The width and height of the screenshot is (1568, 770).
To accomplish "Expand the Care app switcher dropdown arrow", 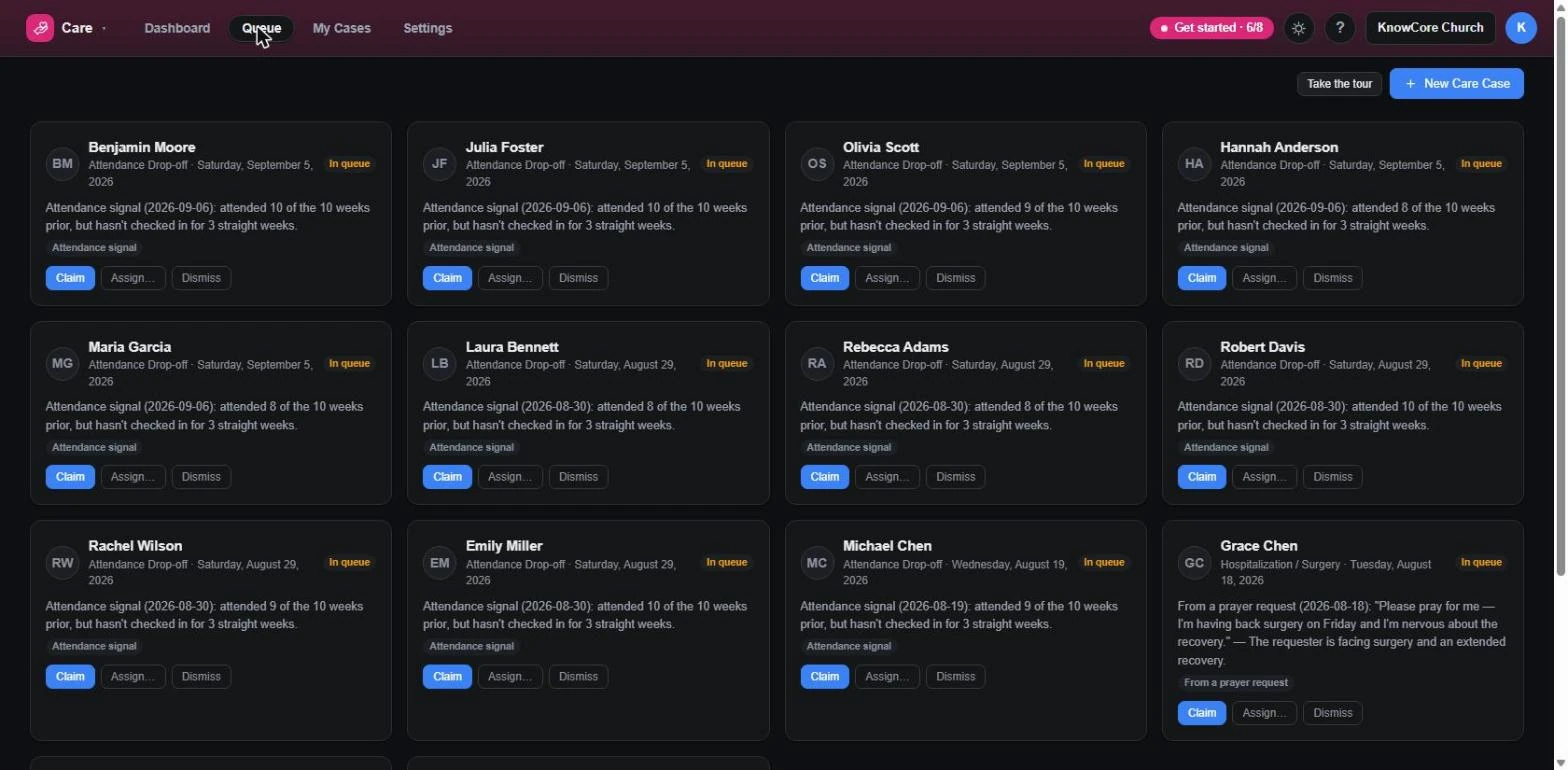I will tap(104, 29).
